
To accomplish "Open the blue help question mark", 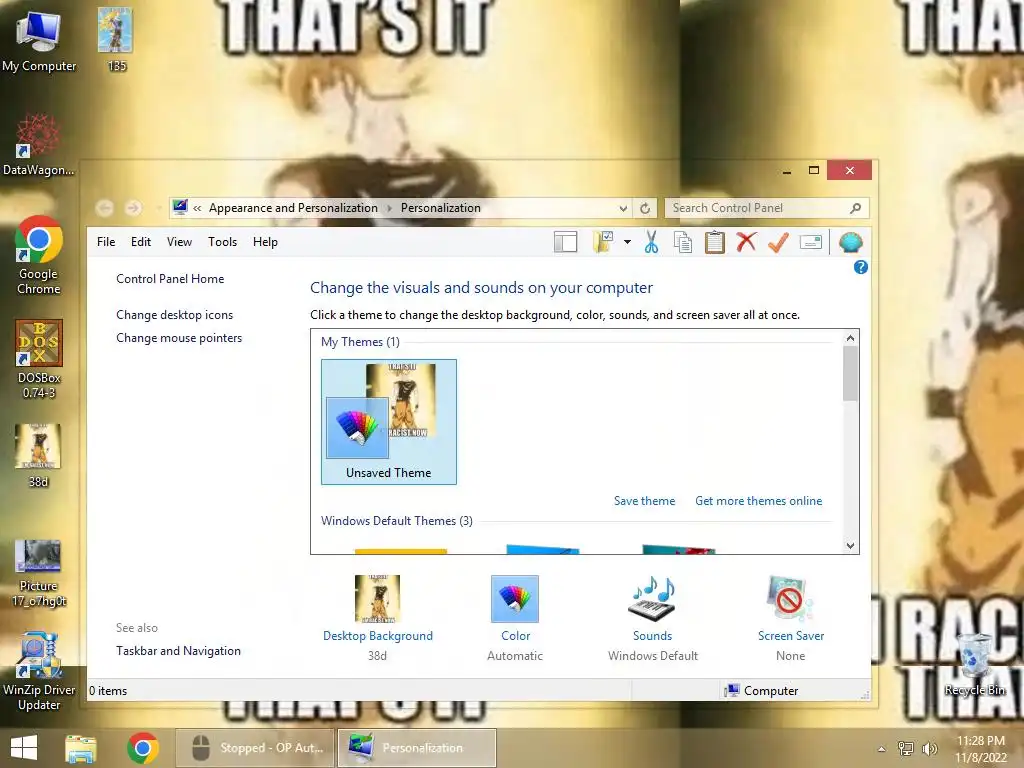I will [x=861, y=267].
